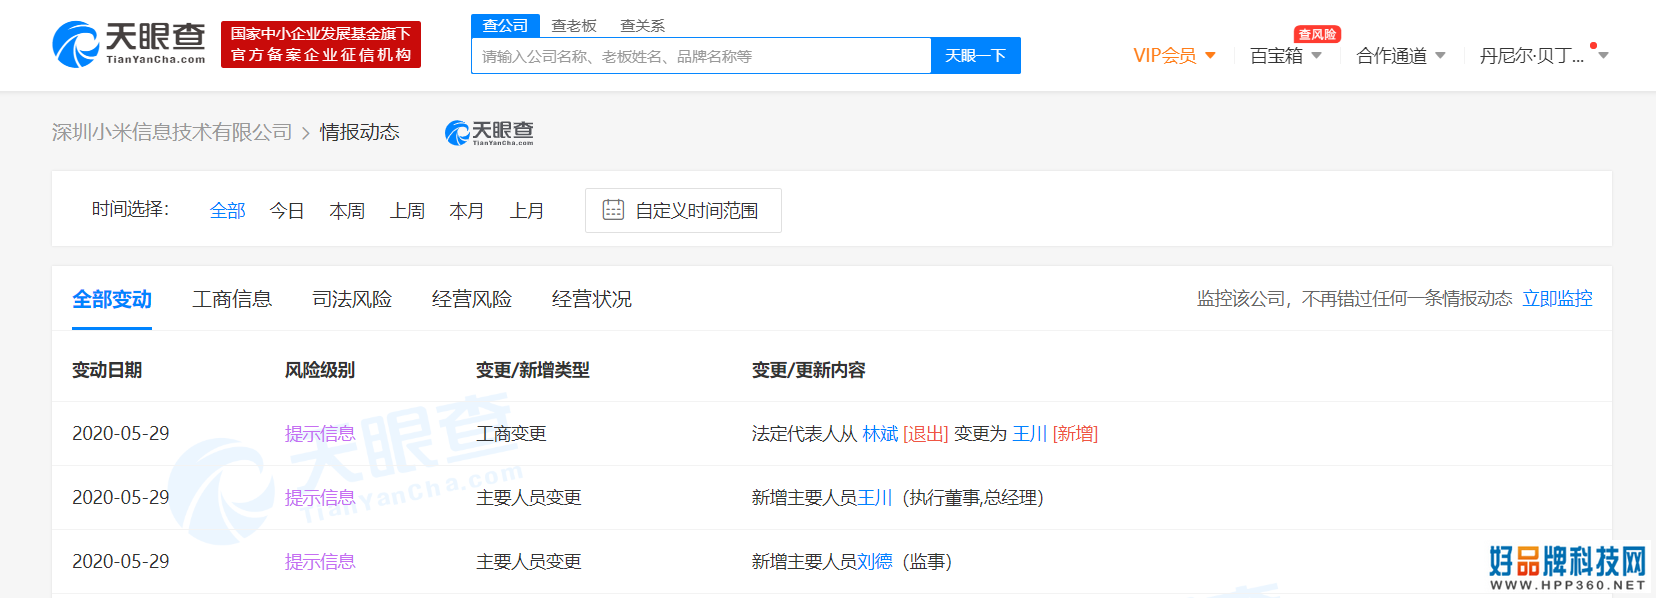Select the 全部 time filter
Viewport: 1656px width, 598px height.
coord(228,211)
